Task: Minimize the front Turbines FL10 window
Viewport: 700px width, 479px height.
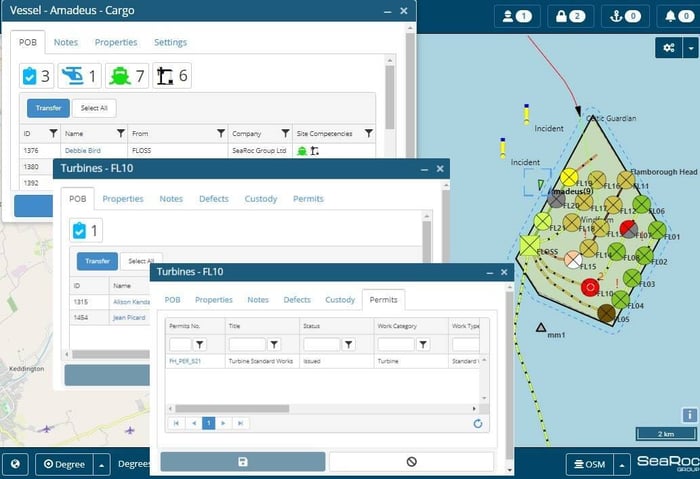Action: point(490,272)
